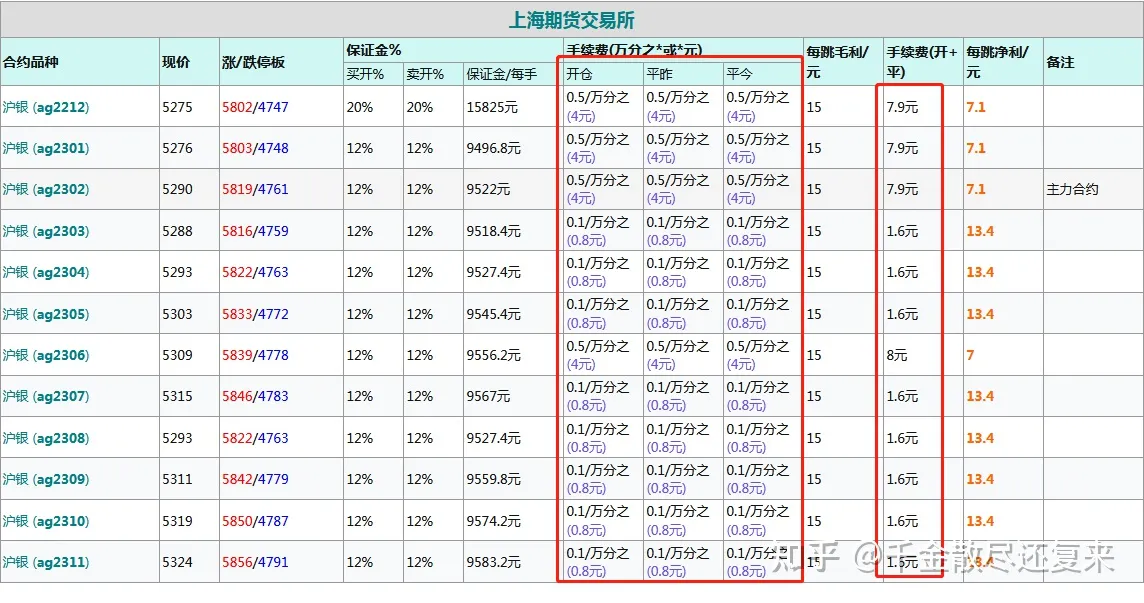This screenshot has width=1144, height=603.
Task: Click margin value 9583.2元
Action: point(493,562)
